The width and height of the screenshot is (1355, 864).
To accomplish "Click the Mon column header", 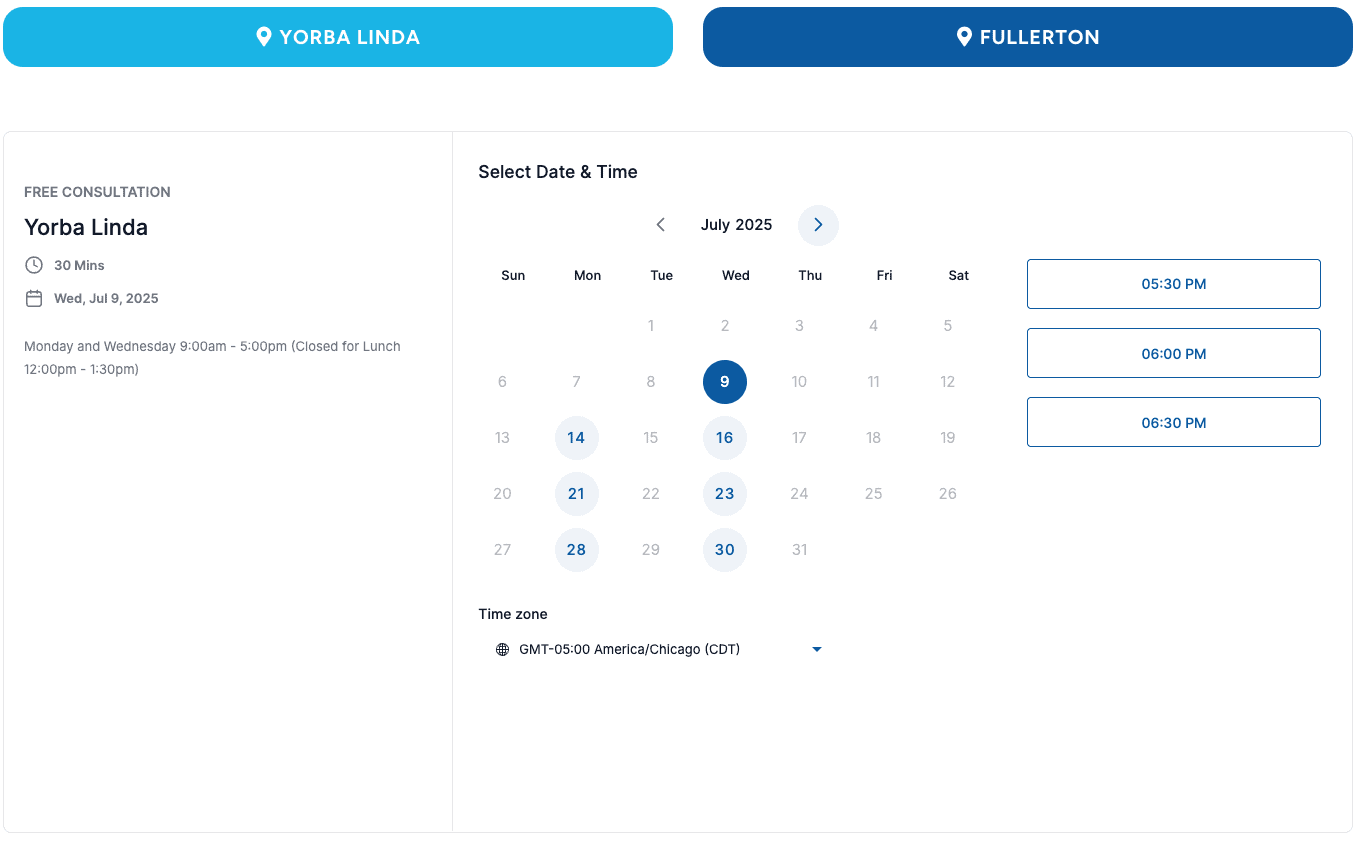I will [588, 275].
